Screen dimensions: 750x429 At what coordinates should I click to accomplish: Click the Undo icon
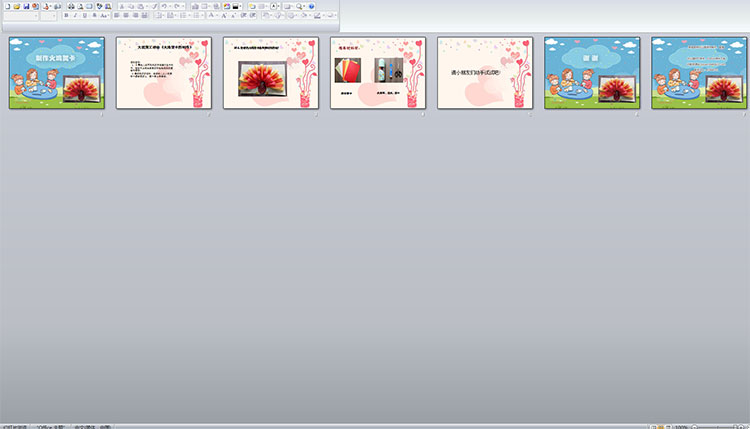164,7
